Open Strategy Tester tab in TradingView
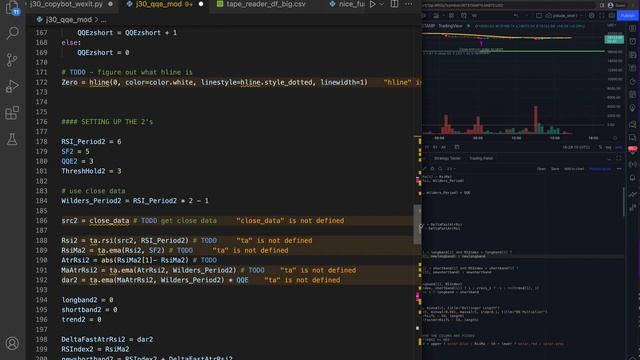The image size is (640, 360). click(x=447, y=158)
